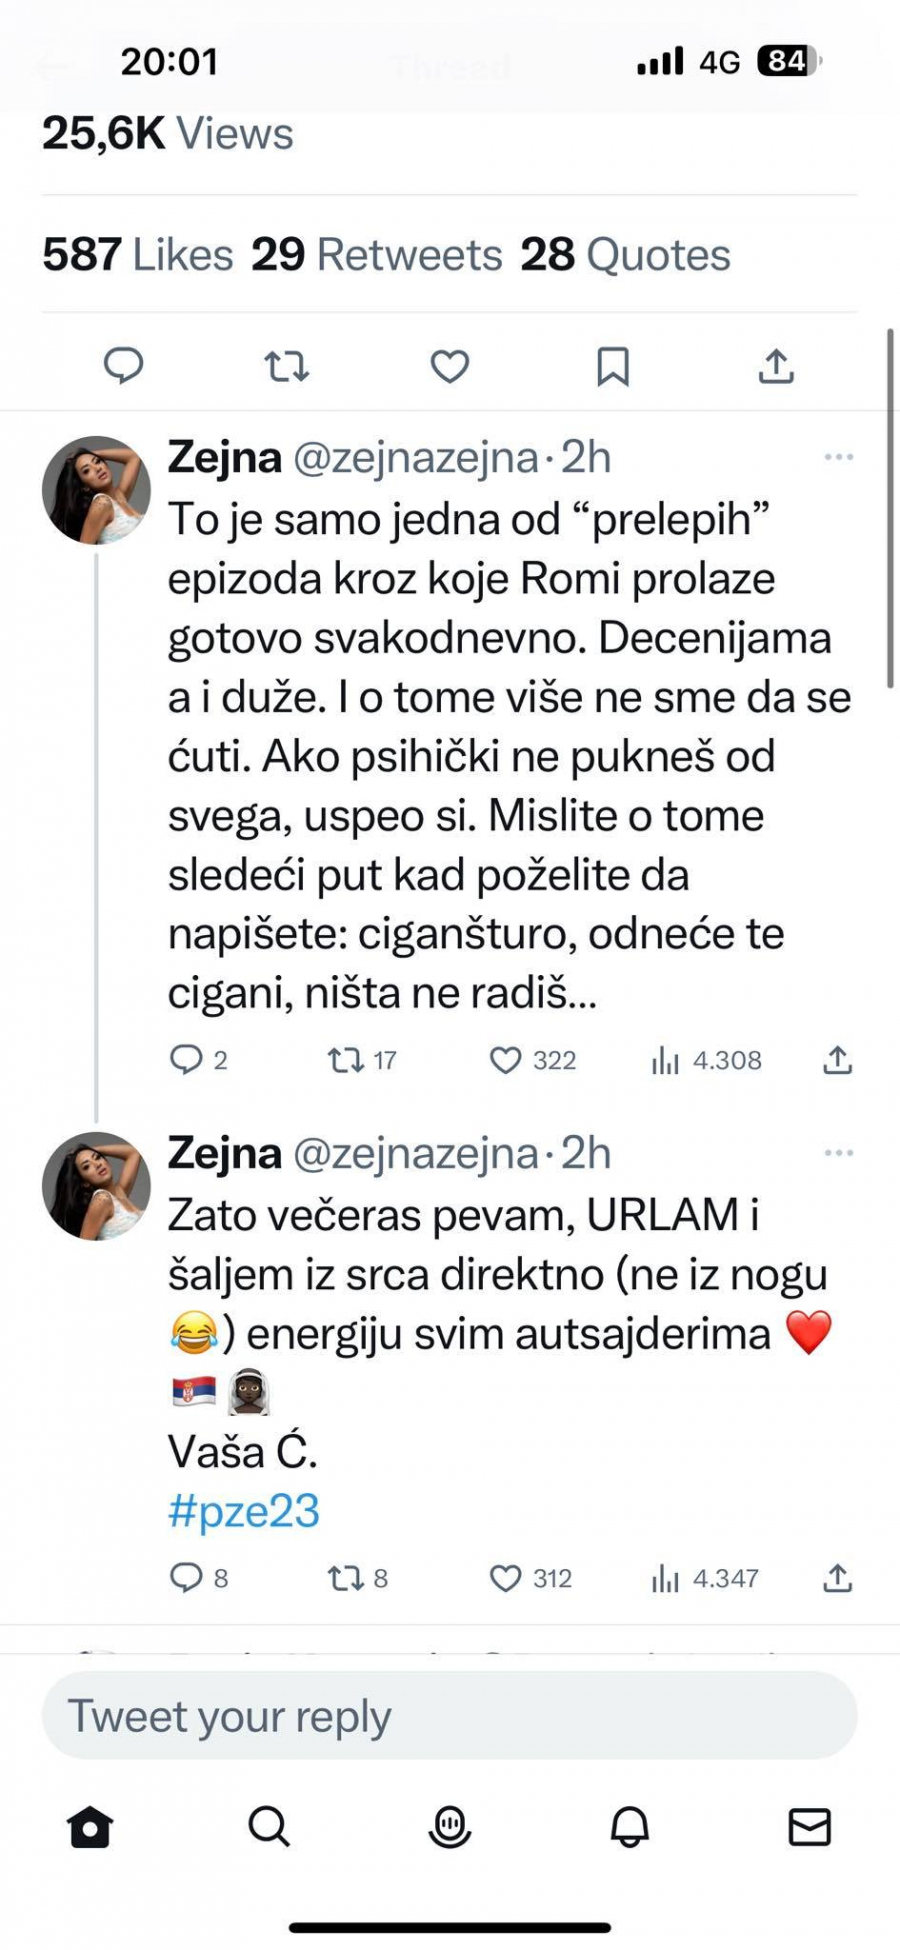Open Zejna's profile picture on first reply
Image resolution: width=900 pixels, height=1950 pixels.
[x=96, y=490]
